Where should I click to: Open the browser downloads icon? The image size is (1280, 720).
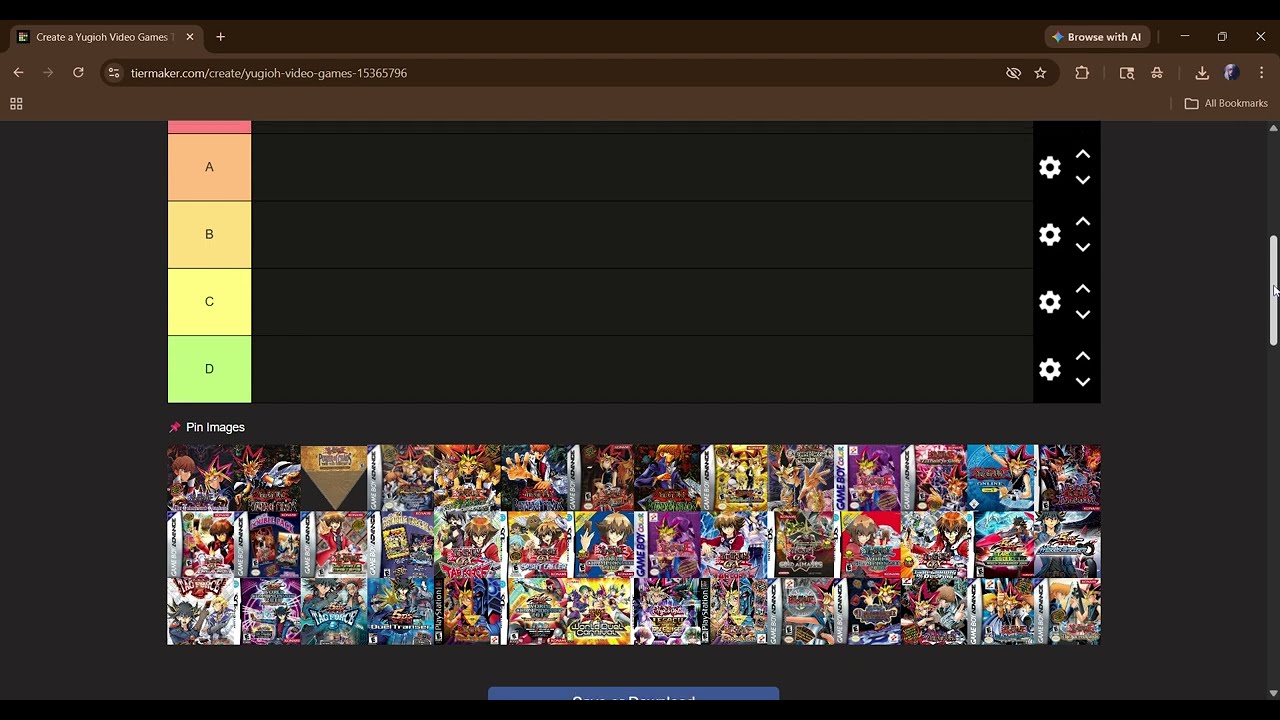tap(1202, 72)
